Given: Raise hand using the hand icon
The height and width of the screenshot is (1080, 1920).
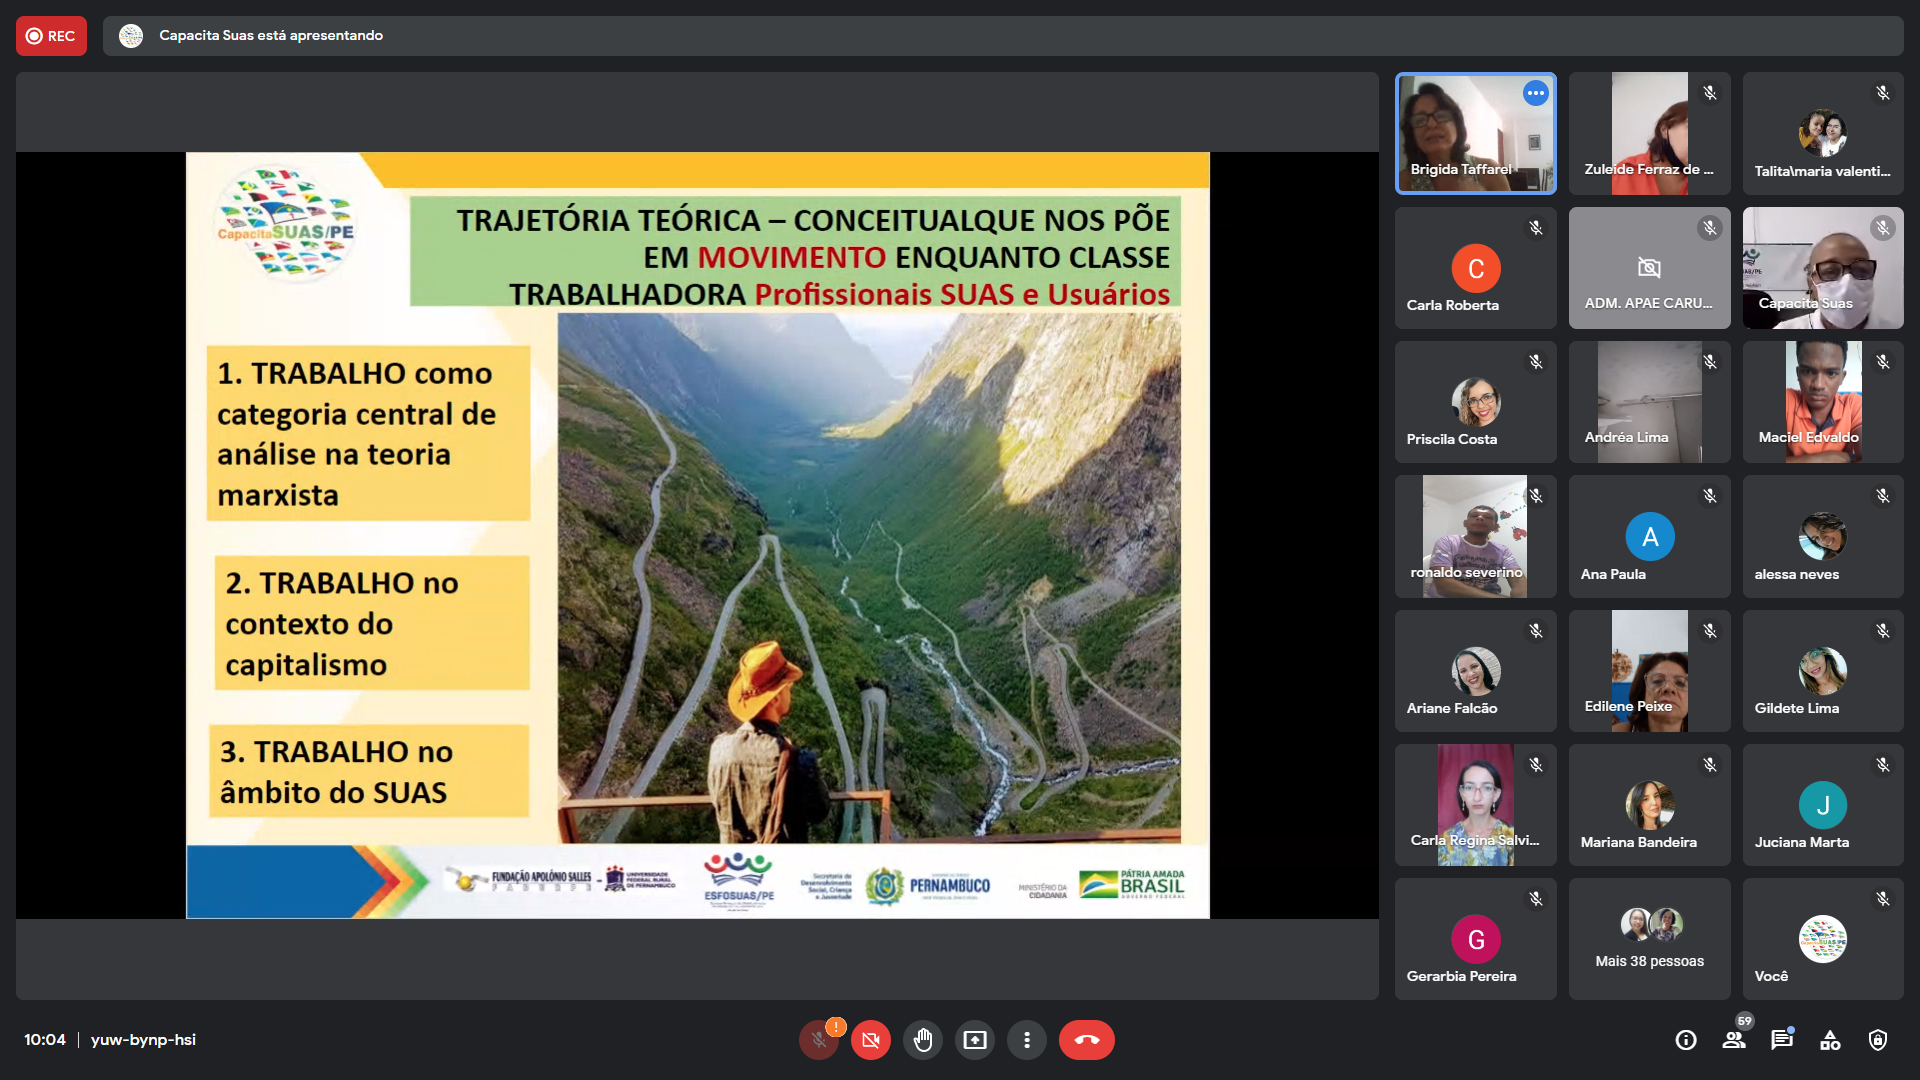Looking at the screenshot, I should tap(922, 1040).
